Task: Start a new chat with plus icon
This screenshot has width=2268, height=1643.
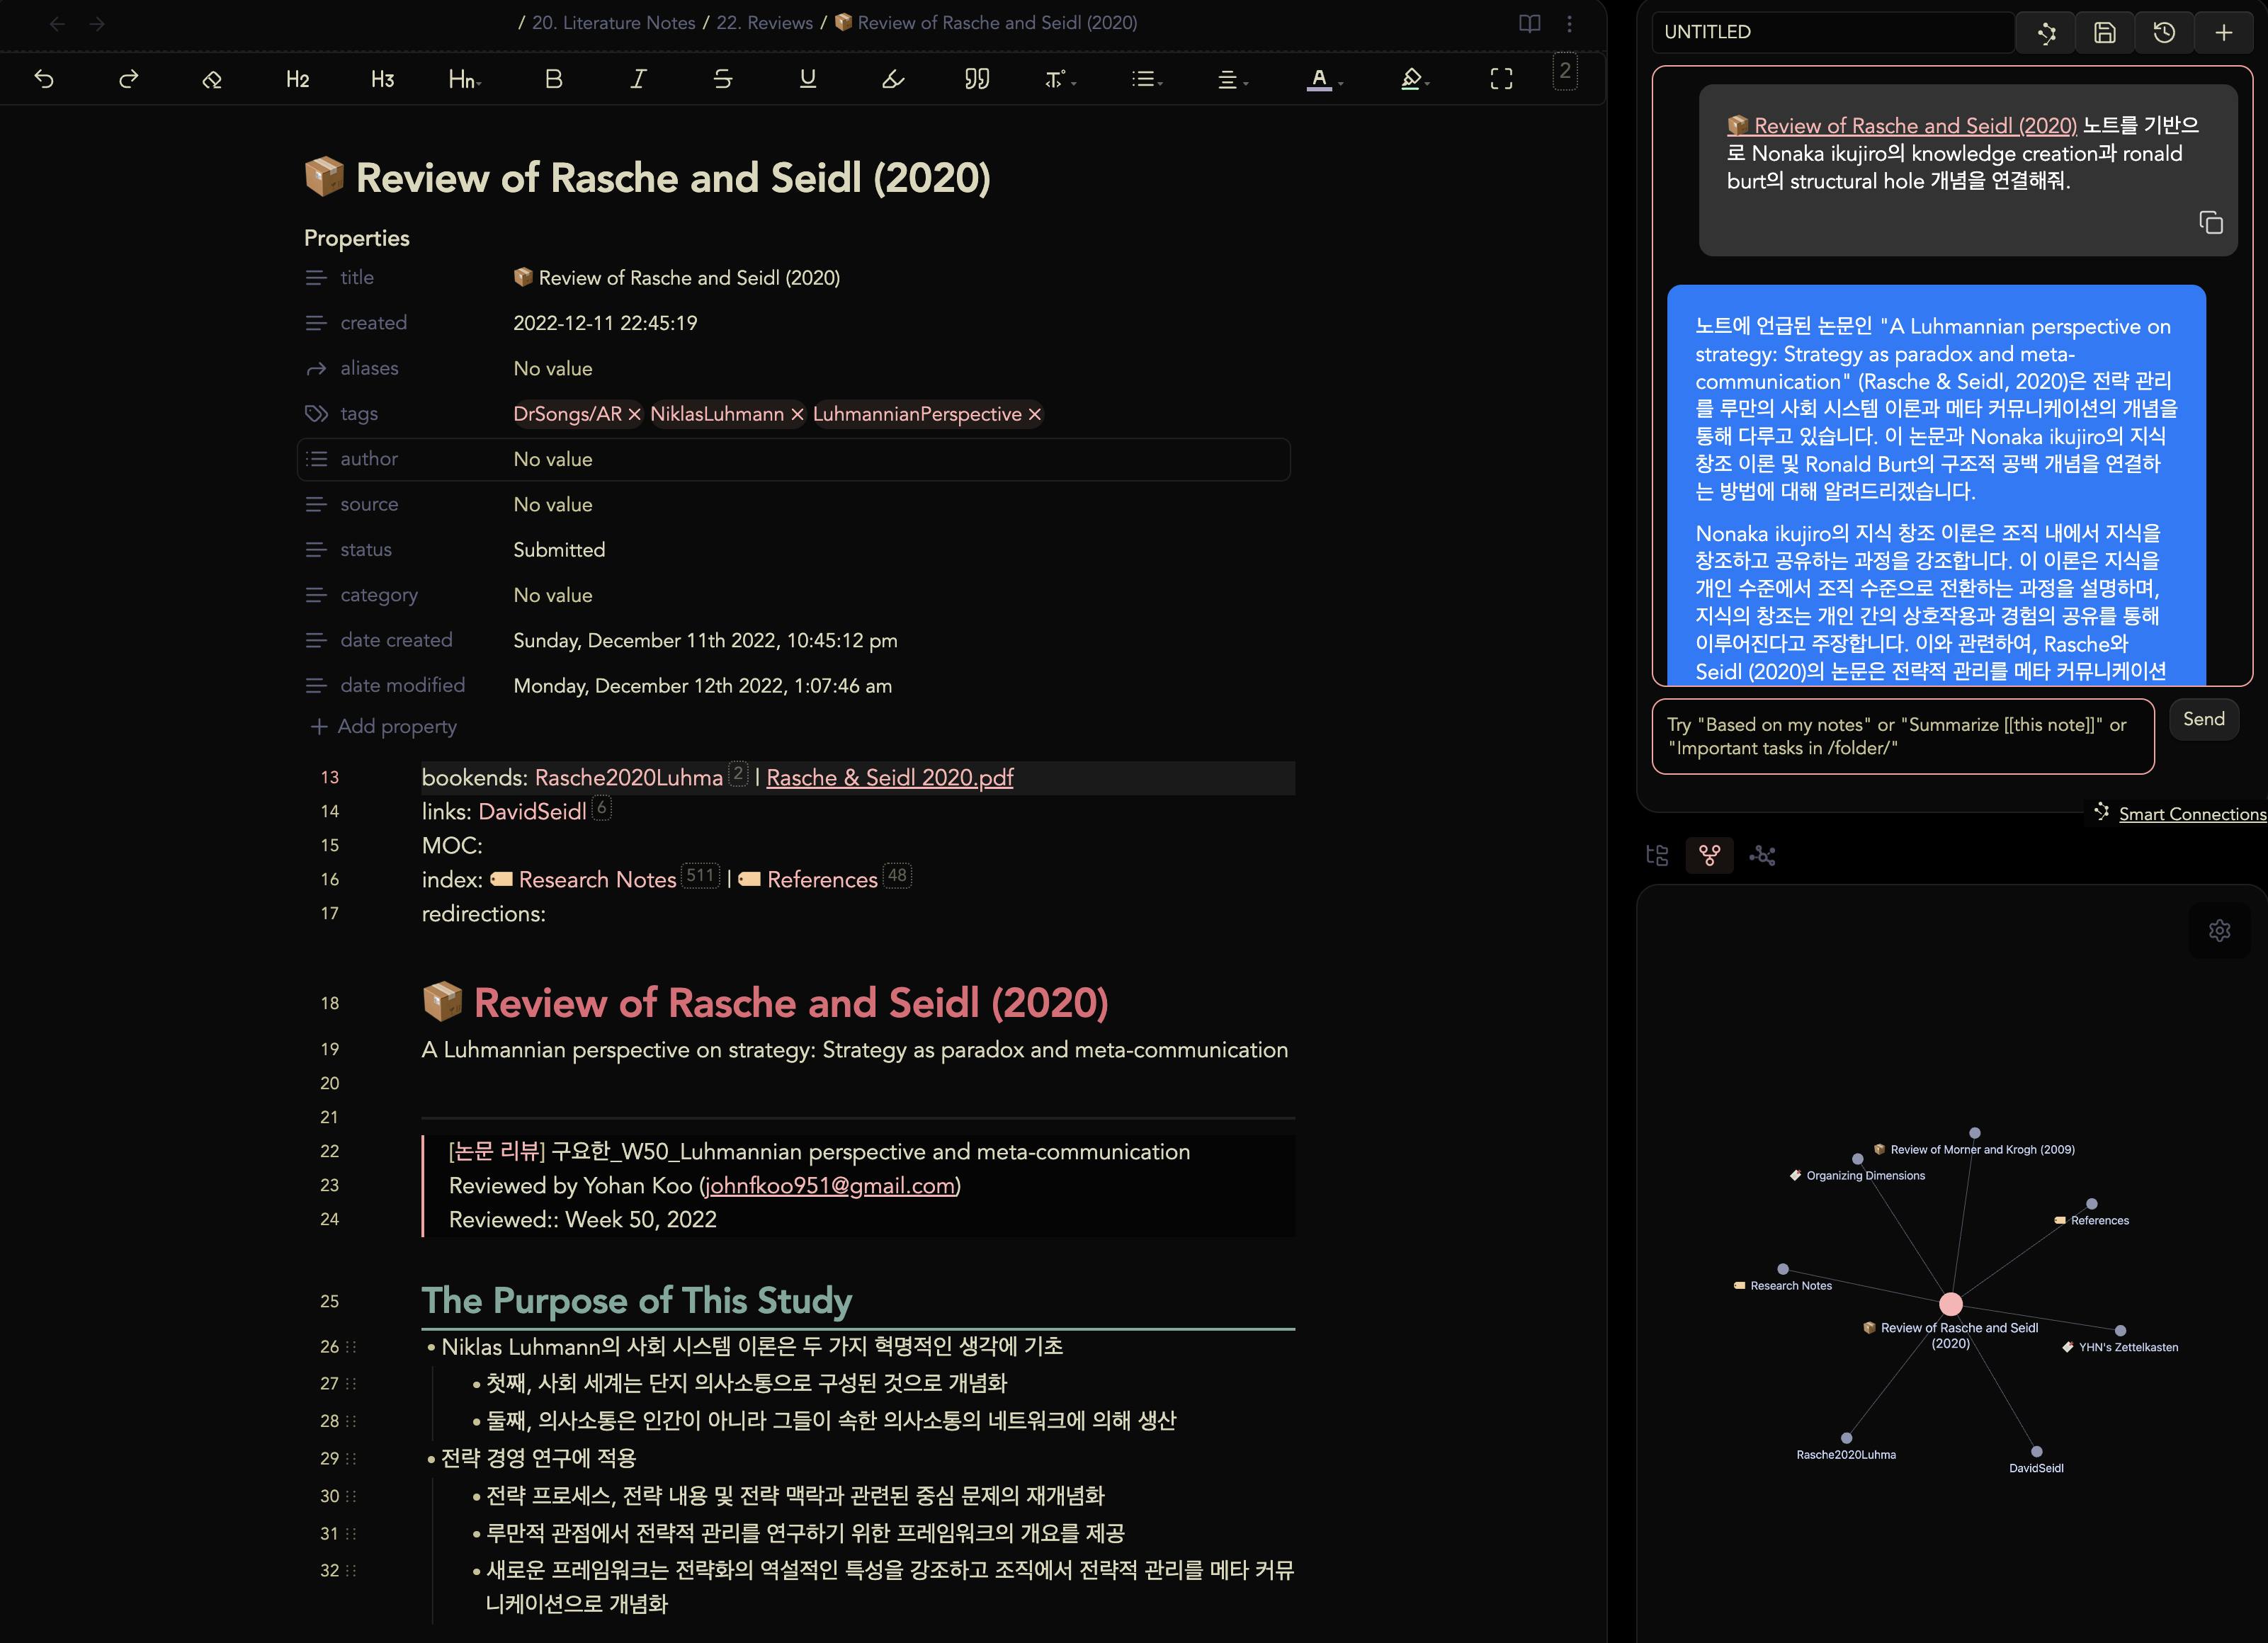Action: 2224,33
